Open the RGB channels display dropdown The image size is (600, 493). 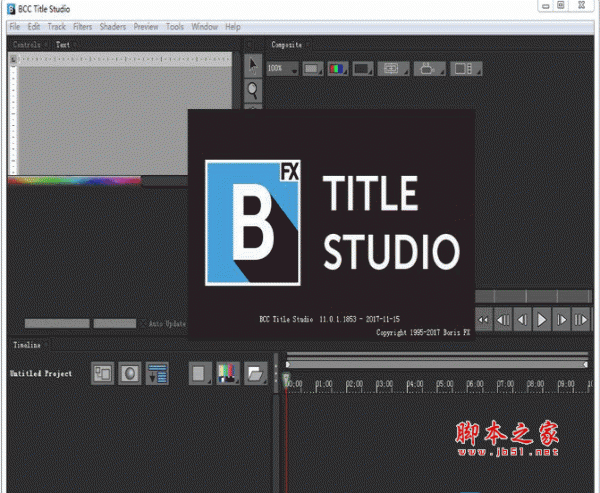[x=338, y=69]
